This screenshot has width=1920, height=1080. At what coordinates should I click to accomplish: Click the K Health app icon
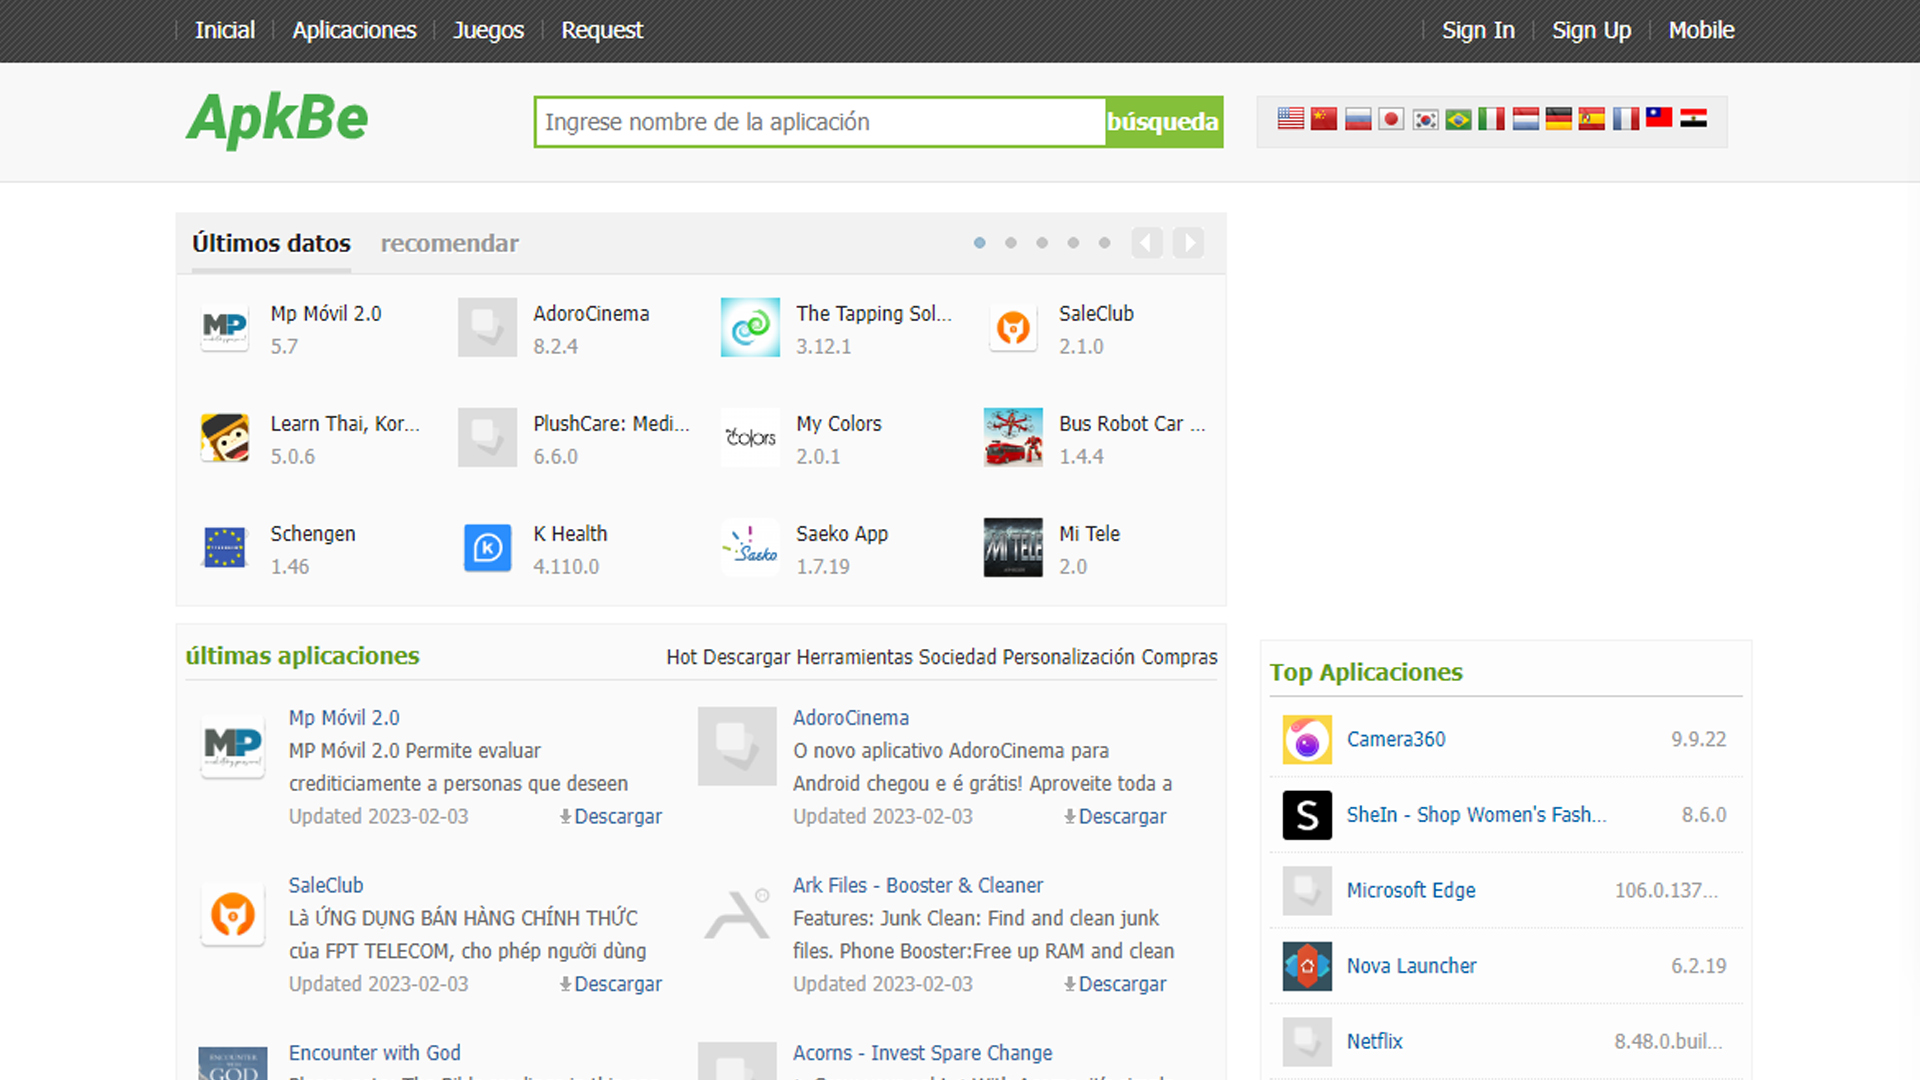[x=487, y=545]
